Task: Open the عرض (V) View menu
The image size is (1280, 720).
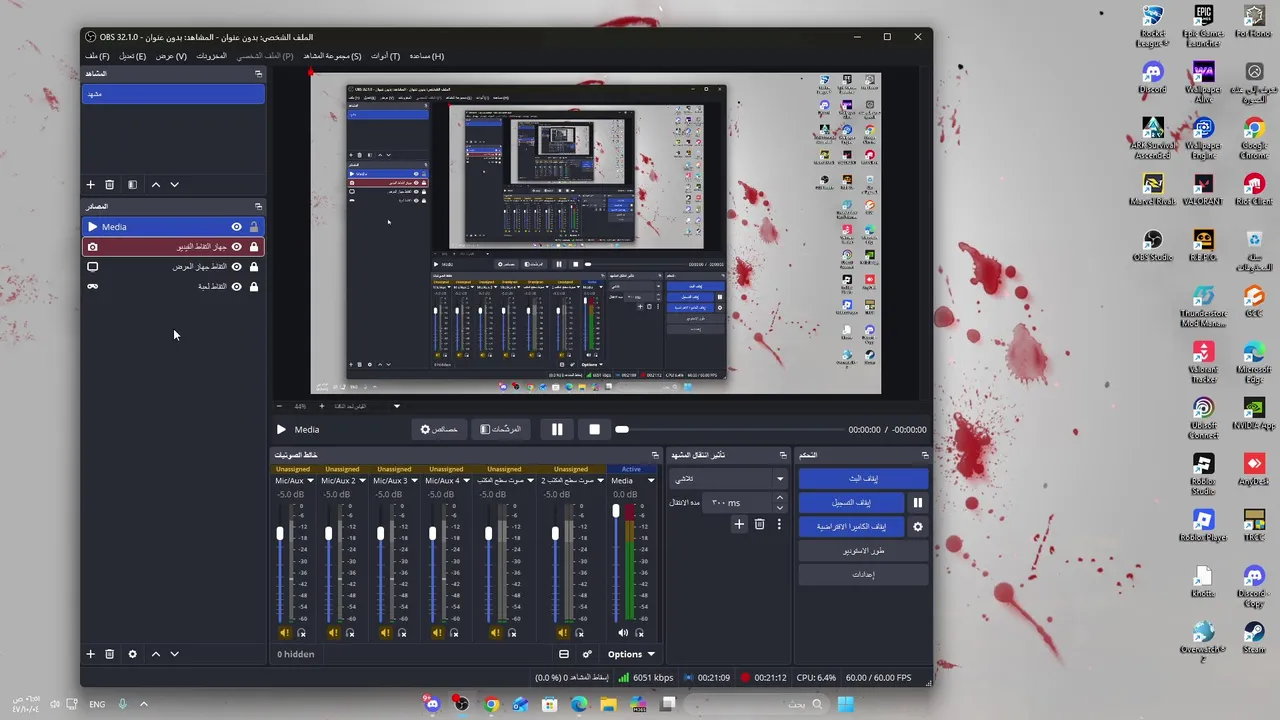Action: tap(171, 56)
